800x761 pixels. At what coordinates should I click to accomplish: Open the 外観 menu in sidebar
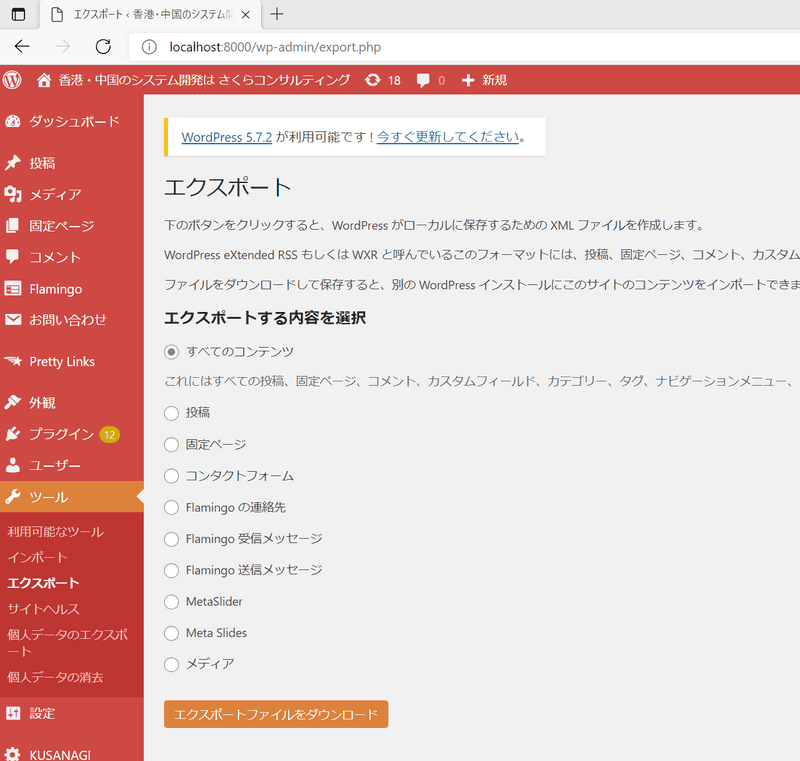[42, 403]
